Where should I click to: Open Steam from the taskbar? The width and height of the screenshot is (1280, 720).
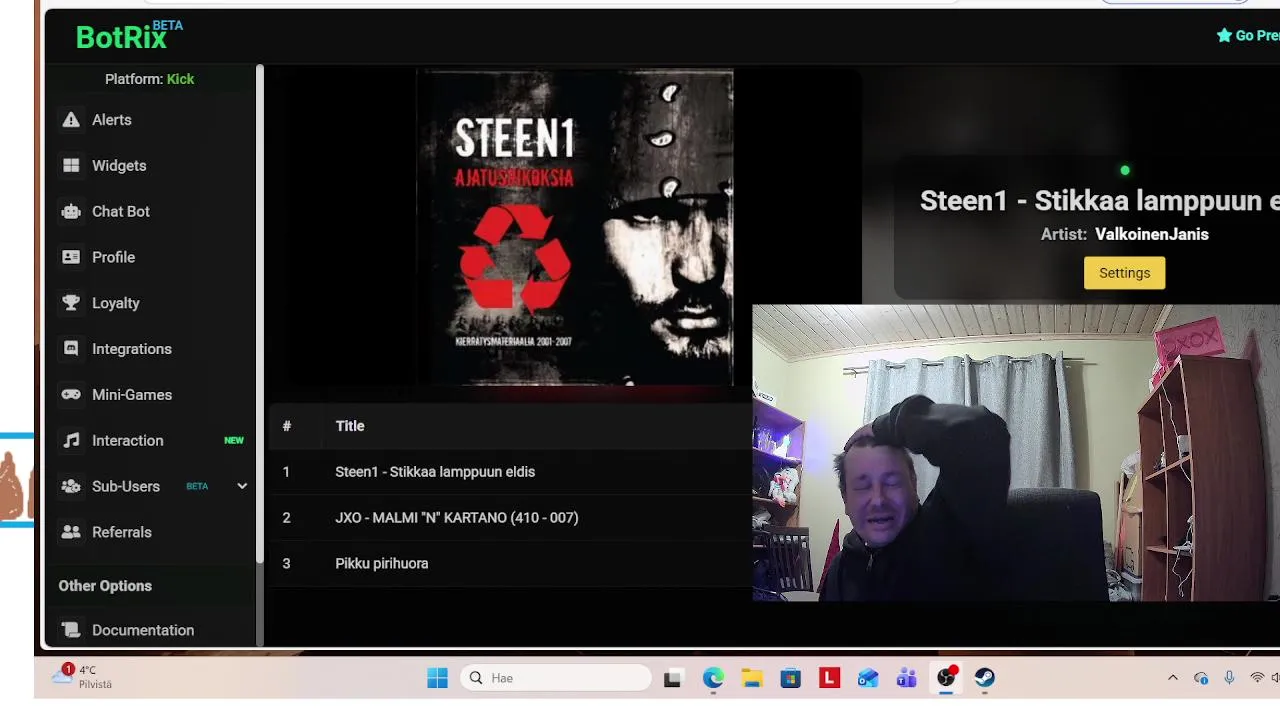985,679
